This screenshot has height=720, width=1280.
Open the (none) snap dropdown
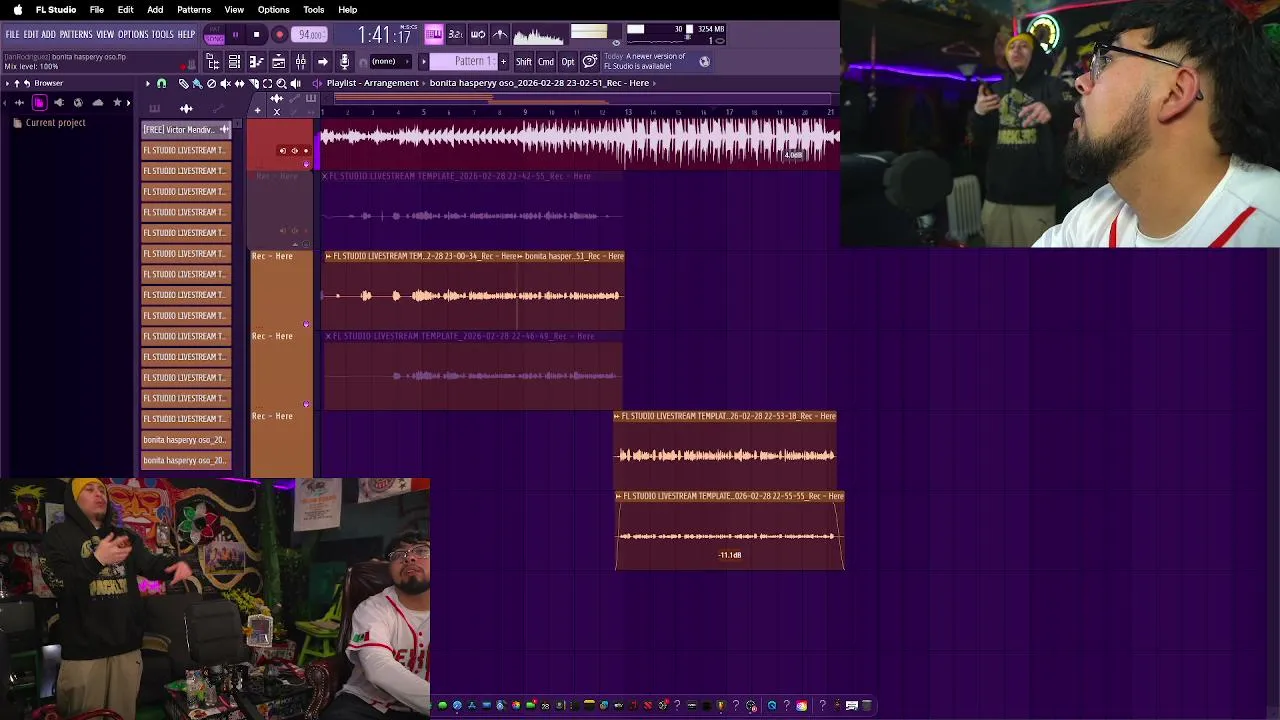click(389, 62)
